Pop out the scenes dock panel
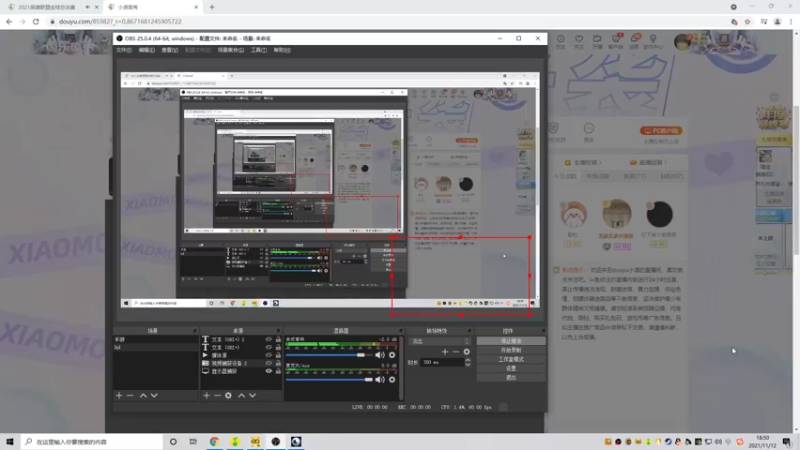Viewport: 800px width, 450px height. [x=194, y=331]
